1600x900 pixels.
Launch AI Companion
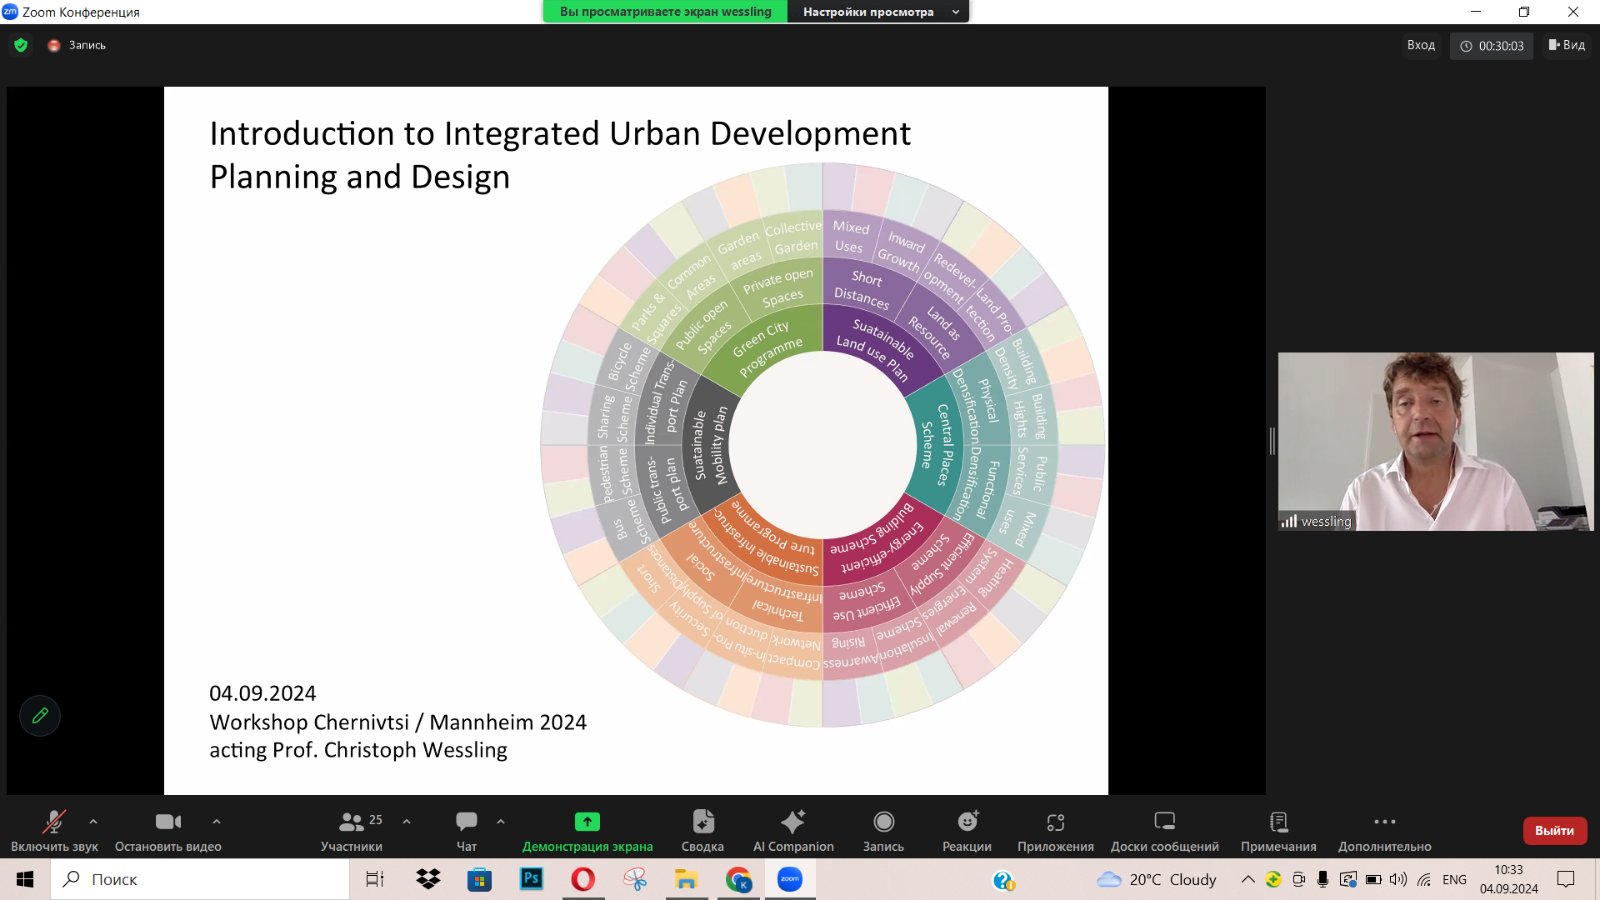point(793,831)
